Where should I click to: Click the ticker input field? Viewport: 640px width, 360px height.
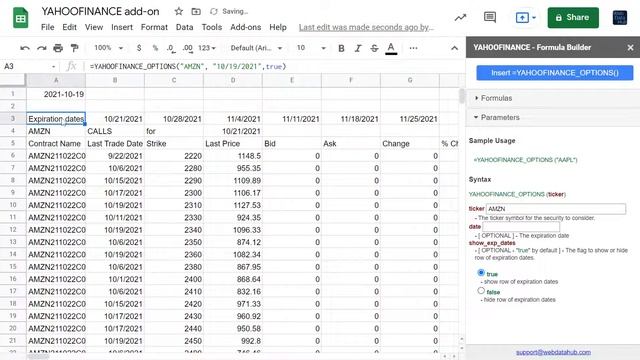click(x=556, y=209)
